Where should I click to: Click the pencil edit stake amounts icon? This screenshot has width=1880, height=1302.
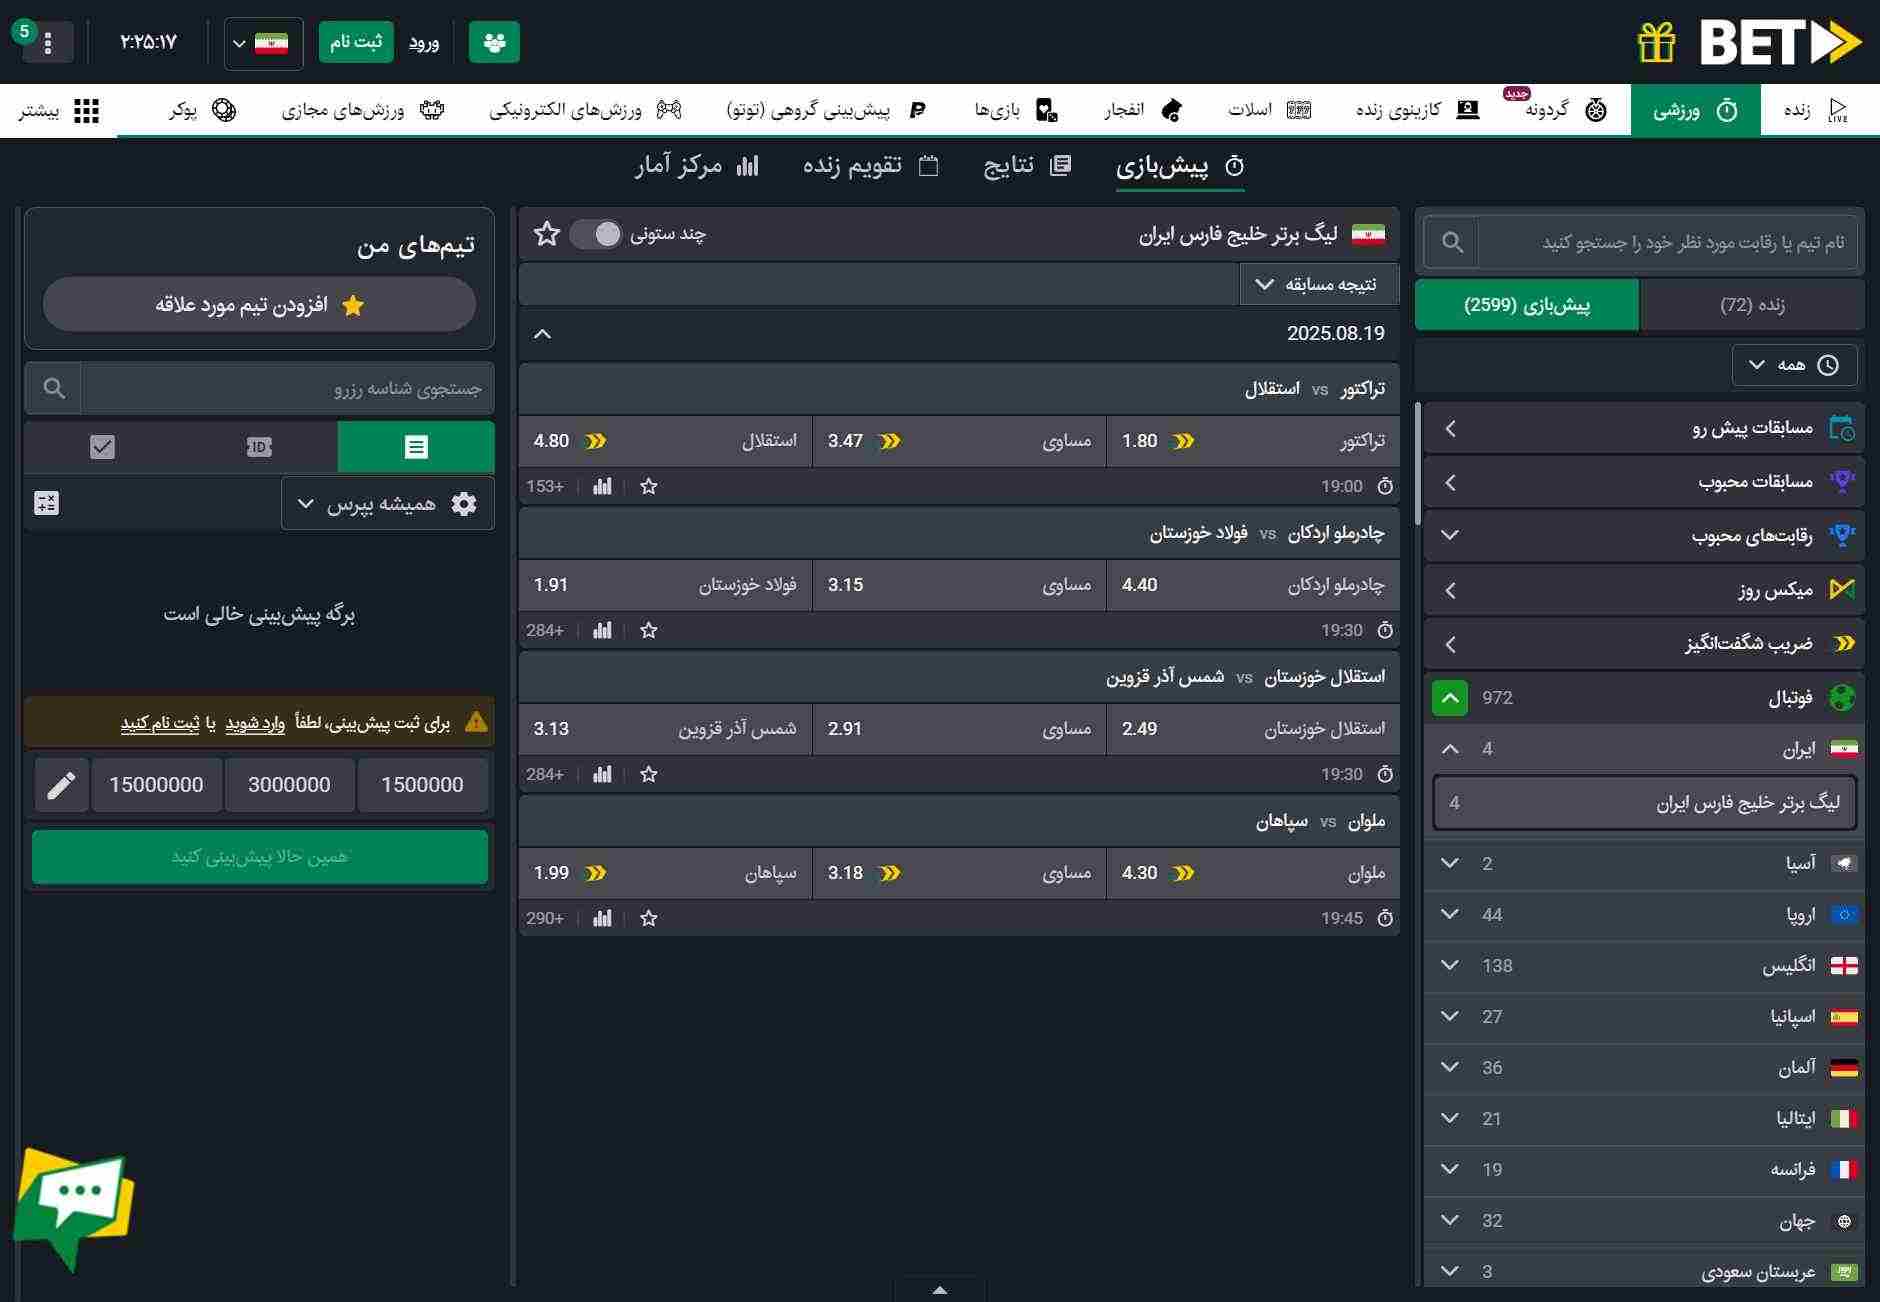[61, 785]
